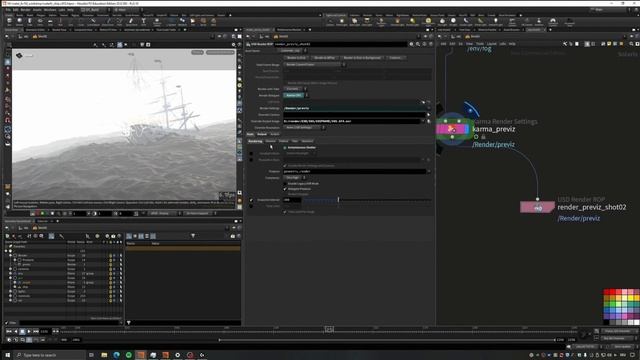The height and width of the screenshot is (360, 640).
Task: Click the Override Output Image path field
Action: point(353,121)
